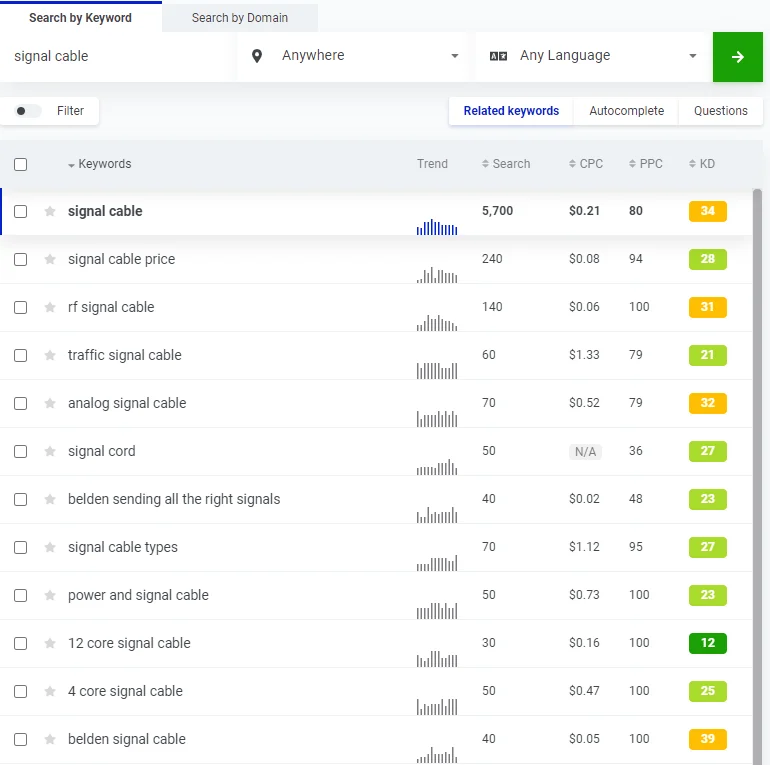Viewport: 770px width, 765px height.
Task: Star the 'belden signal cable' keyword
Action: 50,740
